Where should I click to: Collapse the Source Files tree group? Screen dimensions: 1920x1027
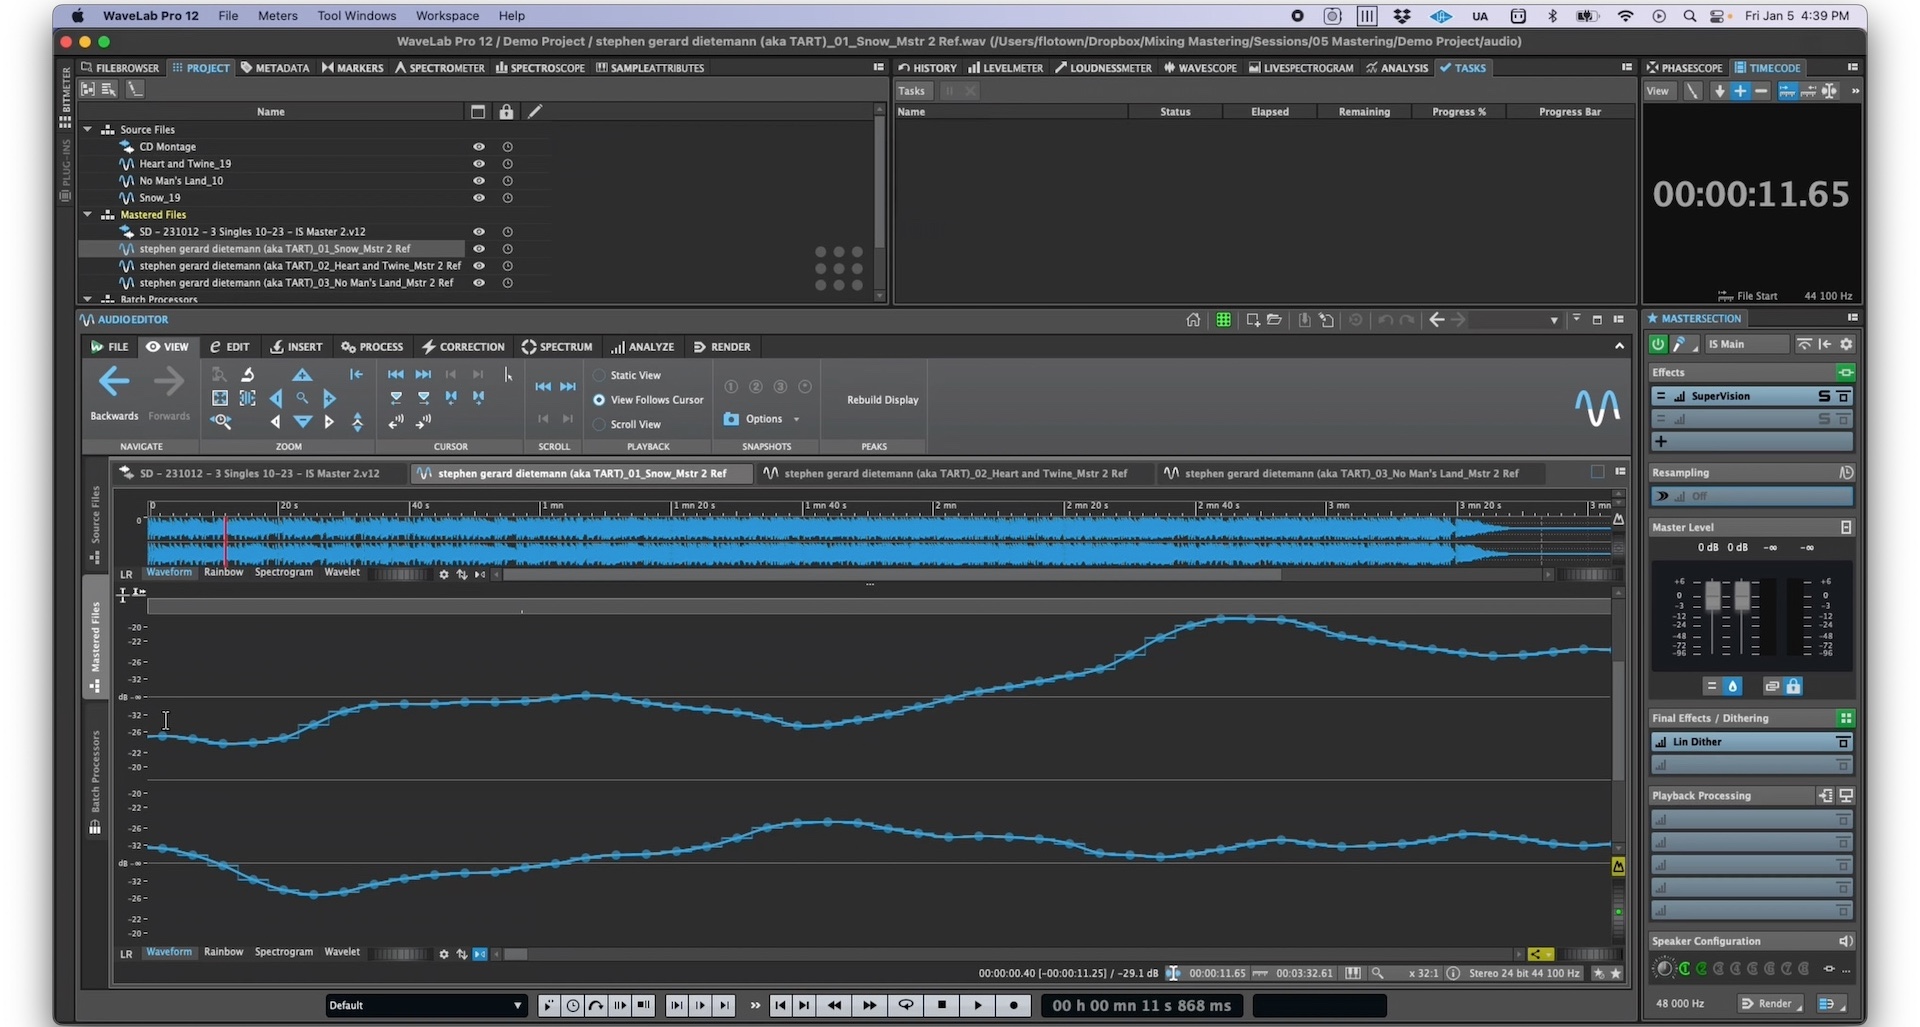(88, 130)
